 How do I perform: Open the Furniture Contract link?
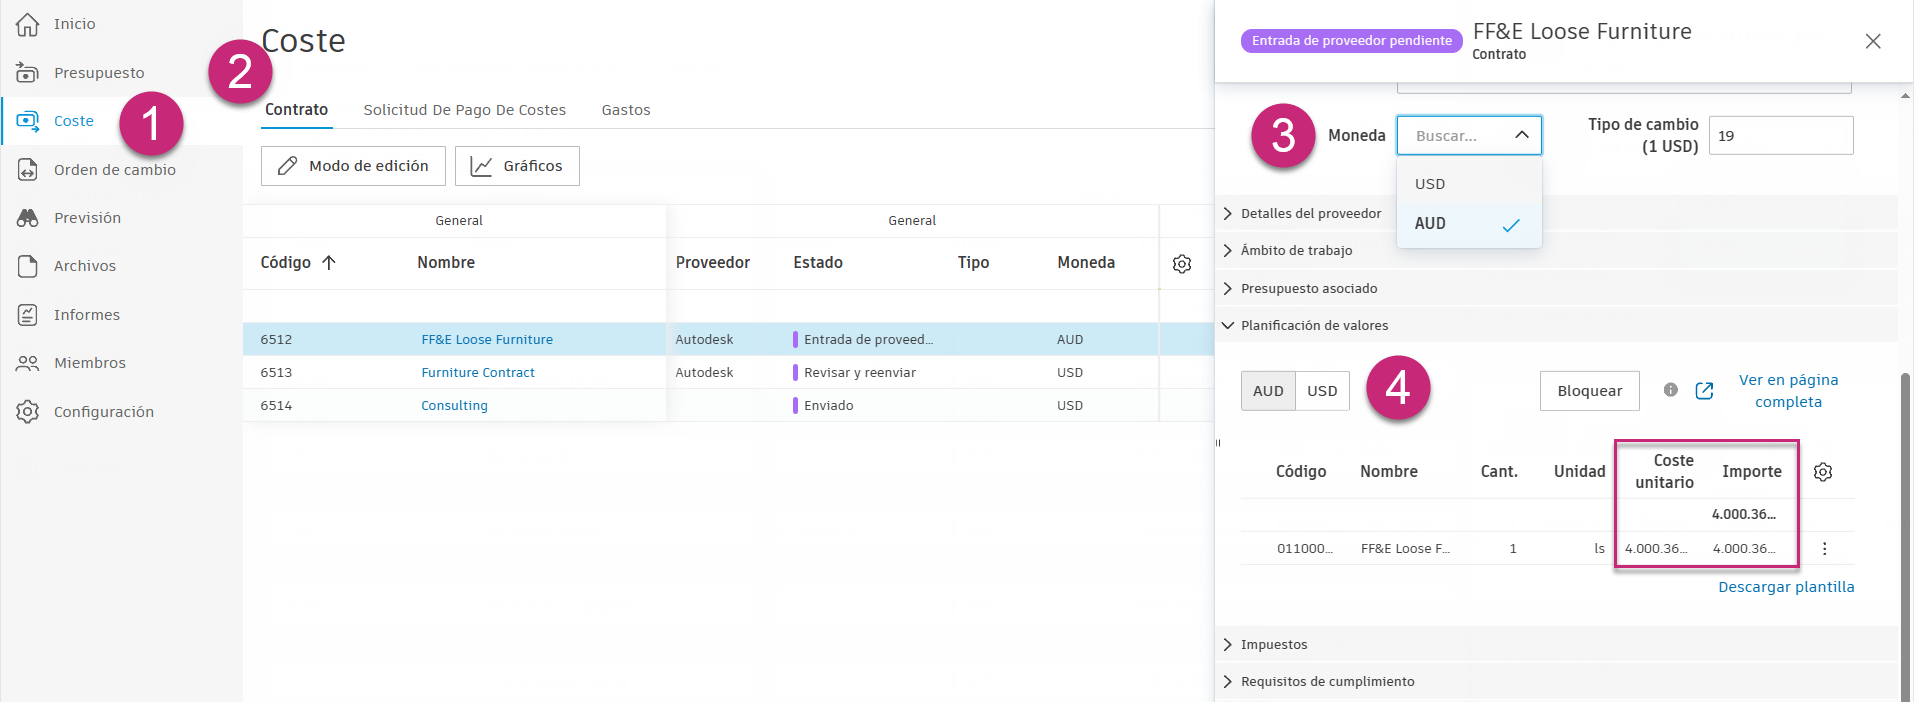(x=478, y=373)
